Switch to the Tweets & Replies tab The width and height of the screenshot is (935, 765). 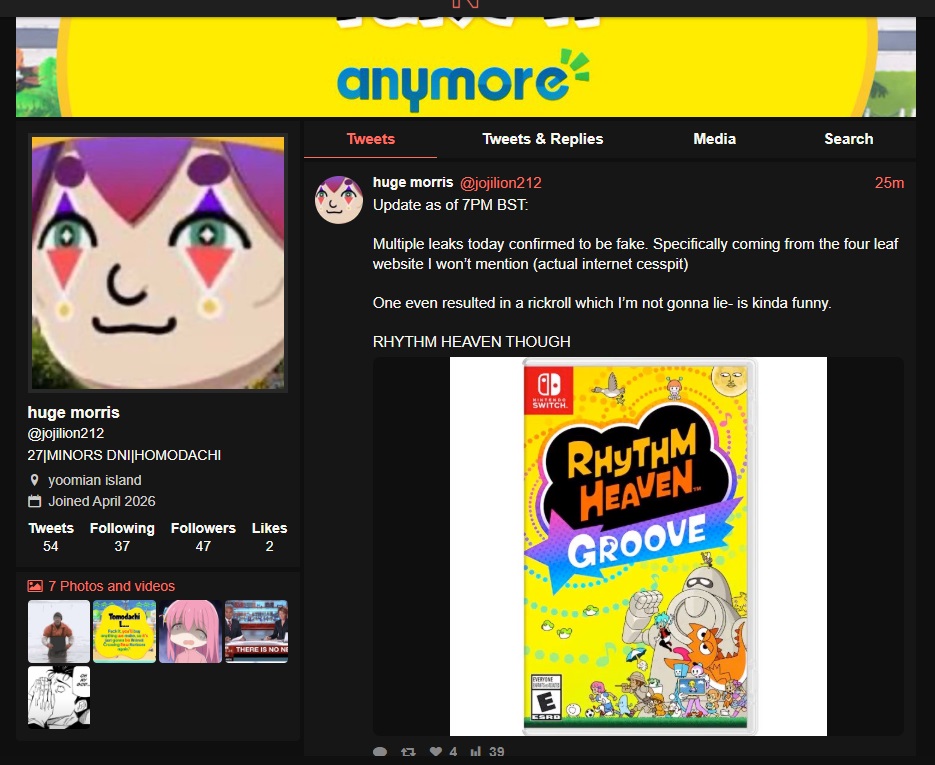[543, 139]
